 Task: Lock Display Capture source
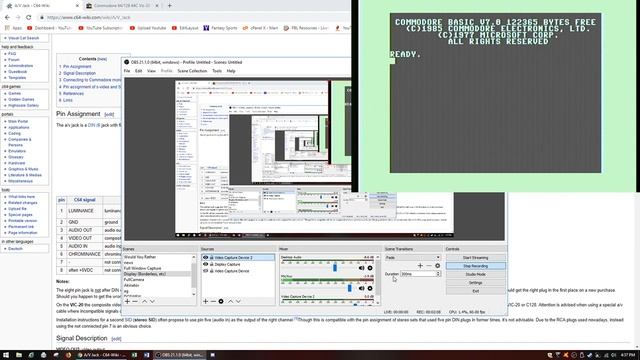(211, 264)
